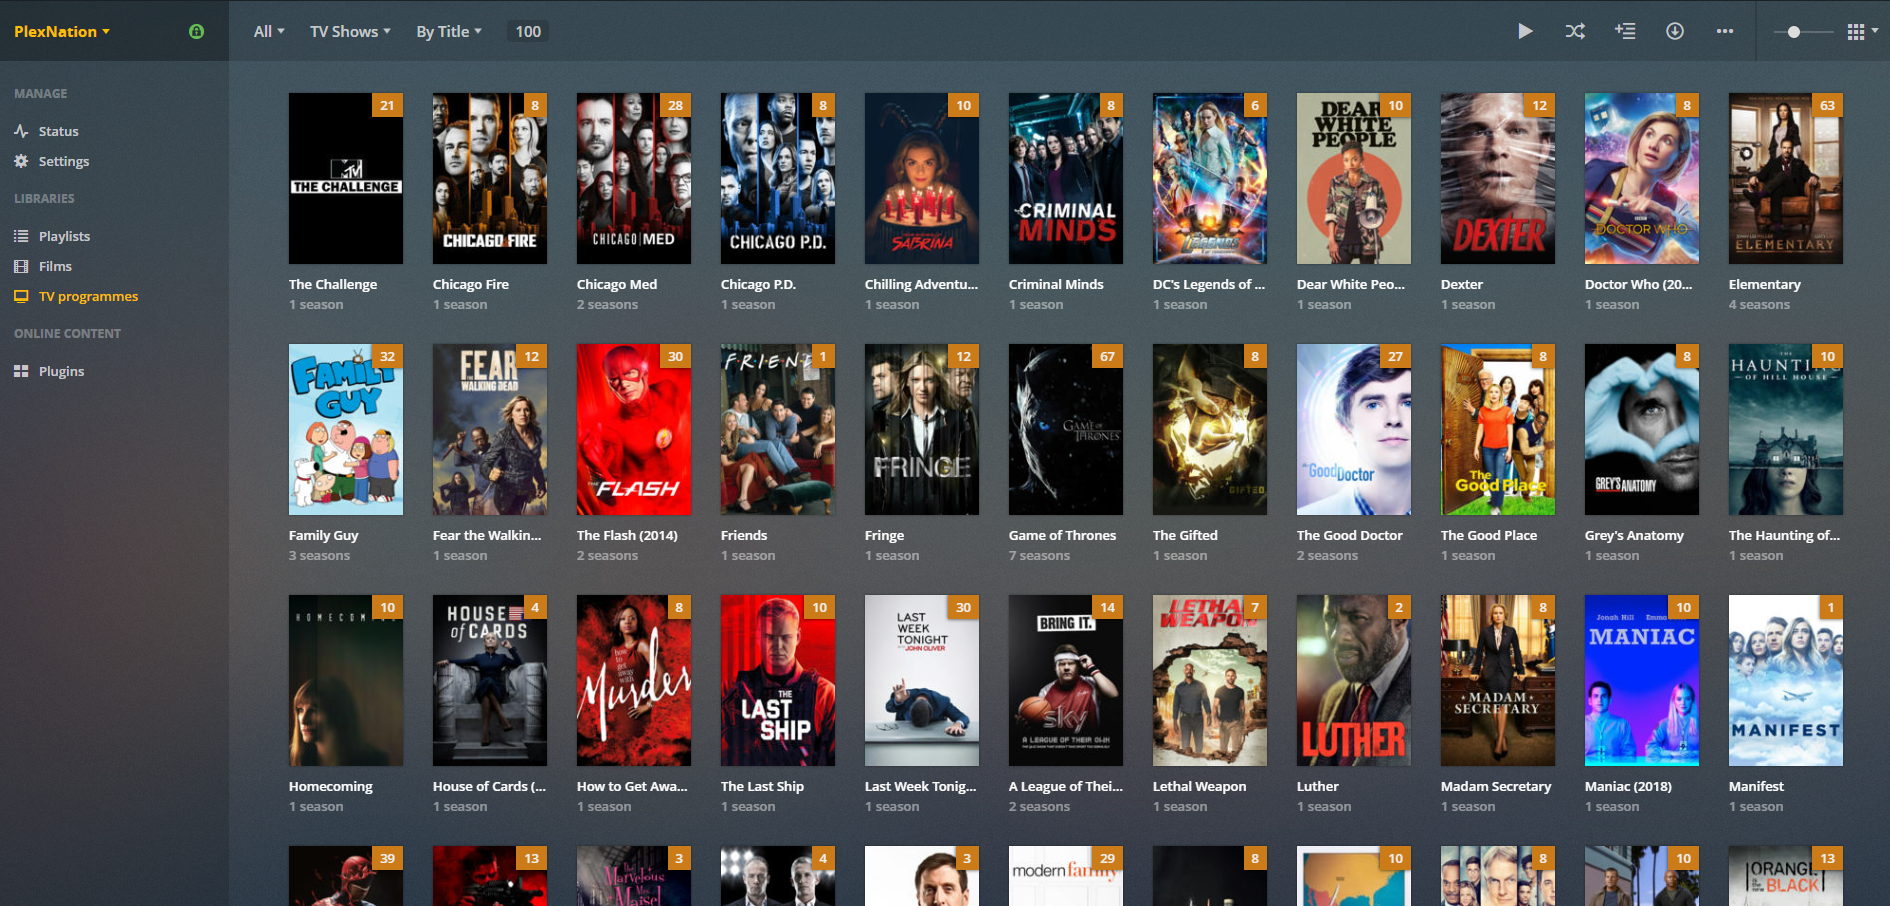Screen dimensions: 1890x906
Task: Click the How to Get Away title
Action: [632, 786]
